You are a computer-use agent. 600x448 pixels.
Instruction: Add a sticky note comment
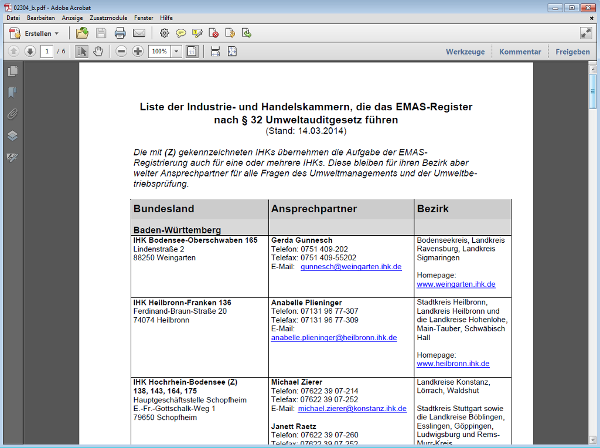tap(182, 33)
